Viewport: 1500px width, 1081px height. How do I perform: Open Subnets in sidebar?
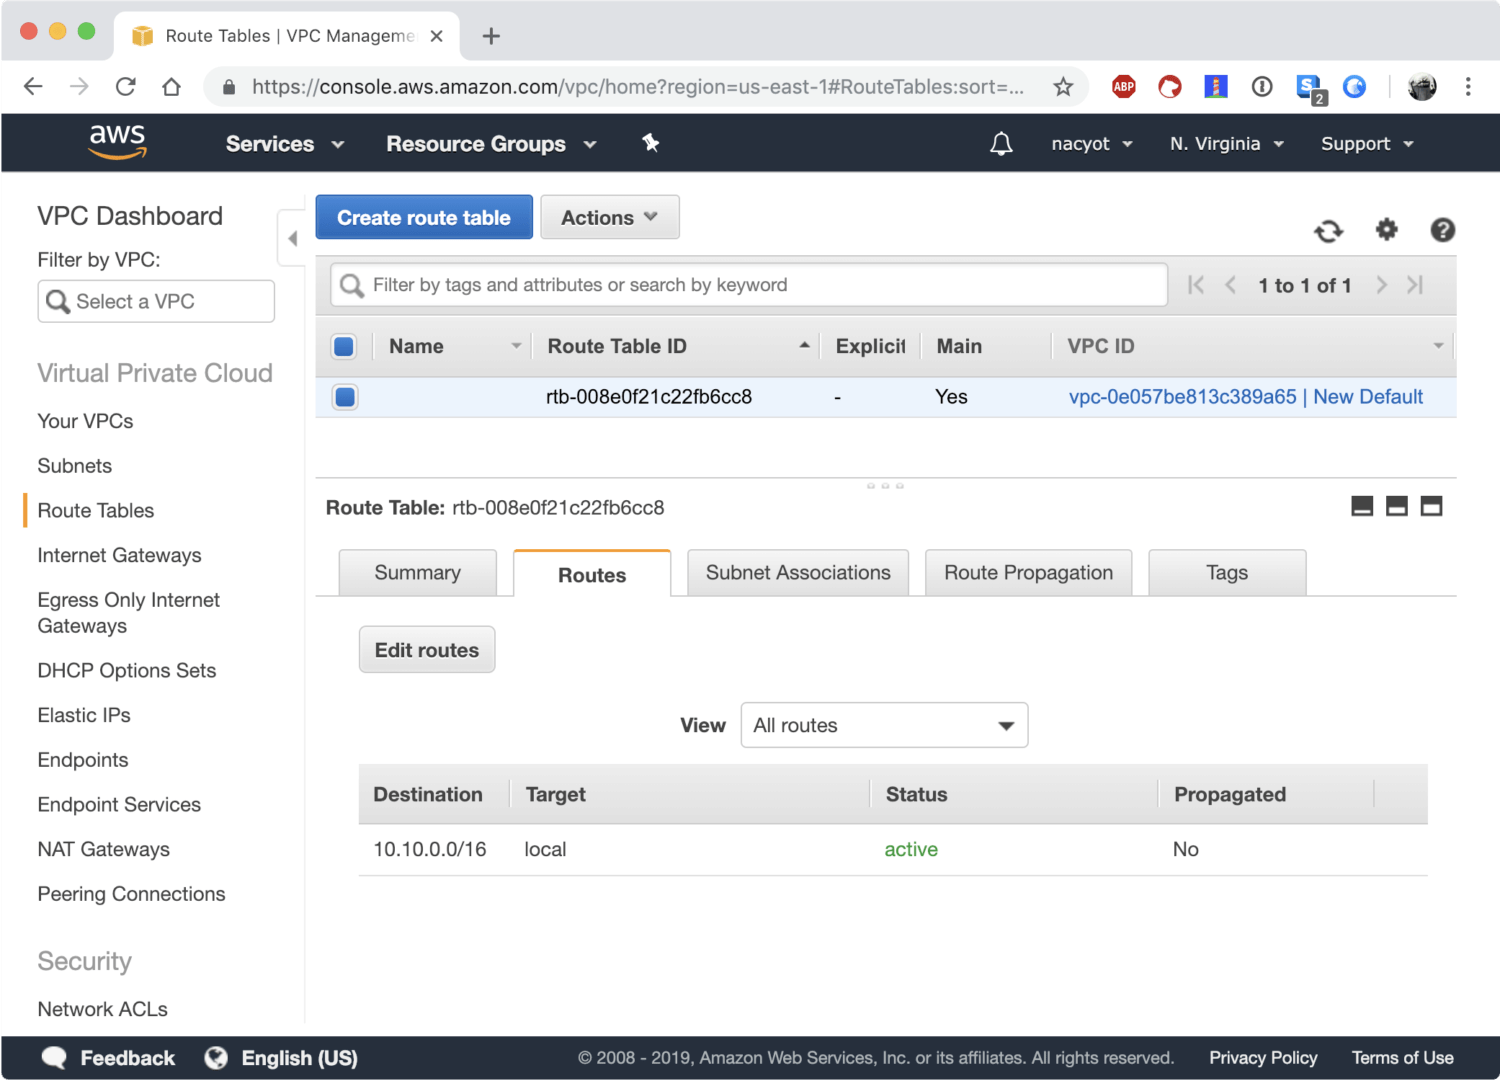point(74,466)
